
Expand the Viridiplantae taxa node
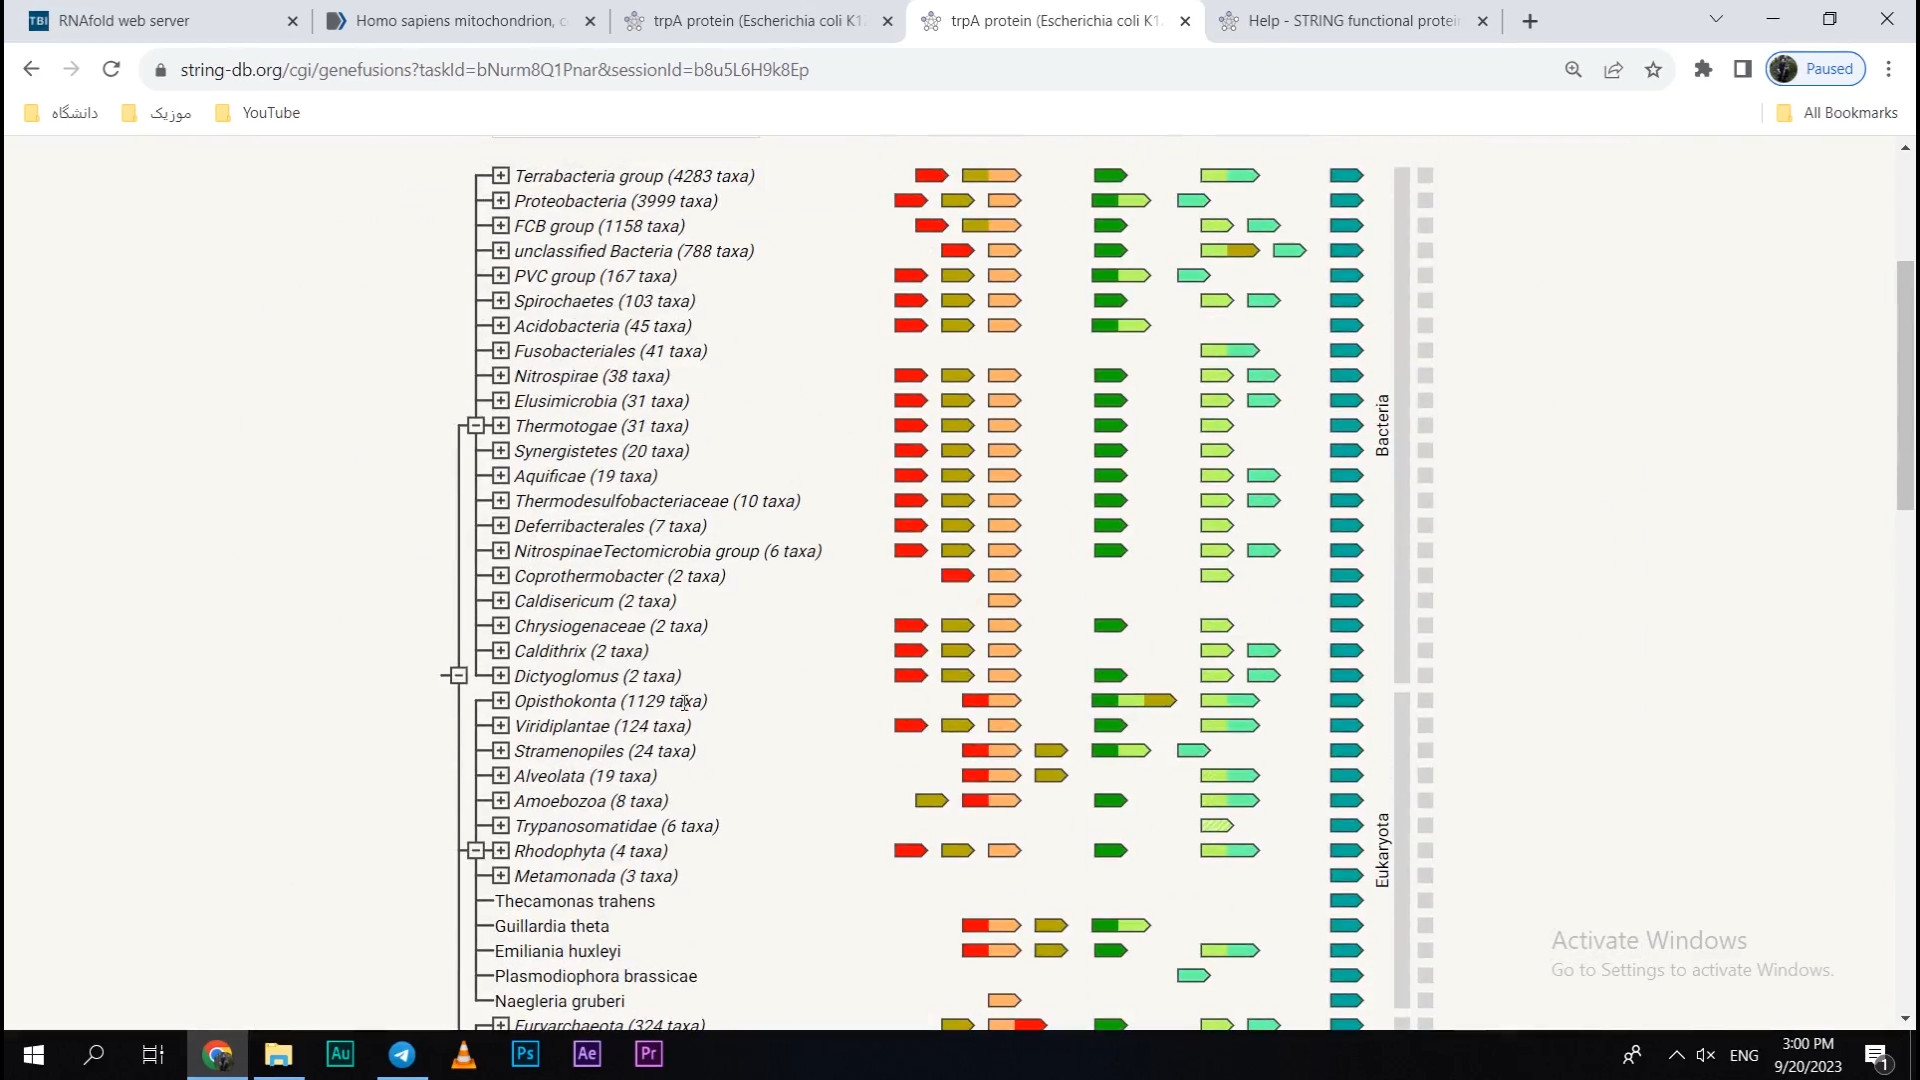[501, 726]
